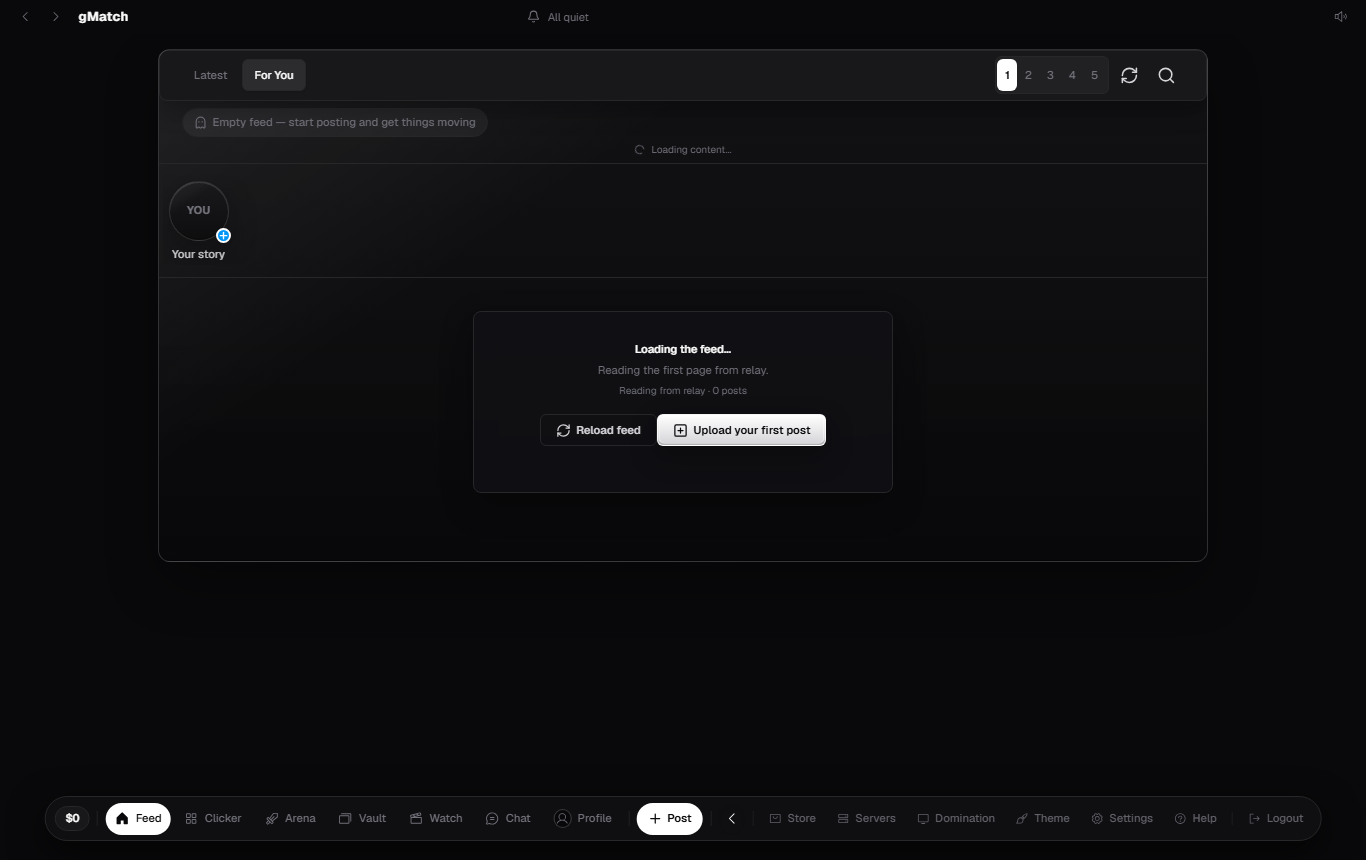Screen dimensions: 1366x860
Task: Go forward with the right arrow
Action: click(x=56, y=17)
